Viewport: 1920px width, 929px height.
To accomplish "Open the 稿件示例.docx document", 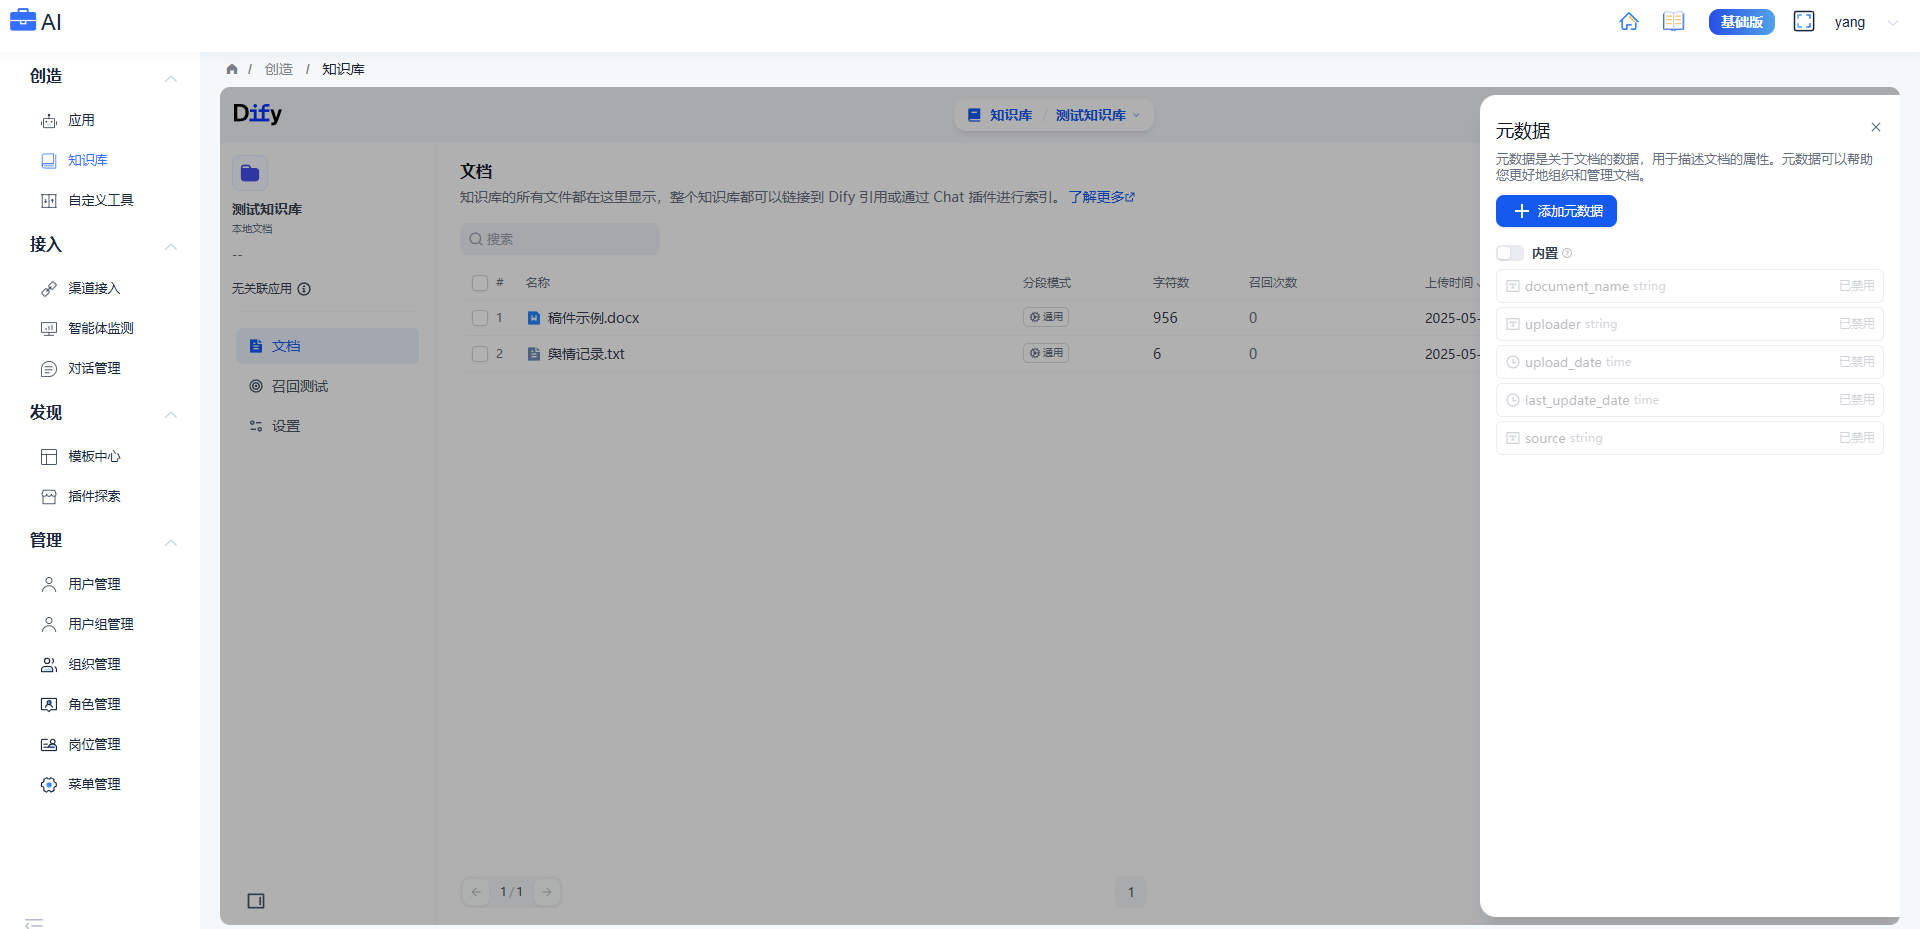I will coord(593,318).
